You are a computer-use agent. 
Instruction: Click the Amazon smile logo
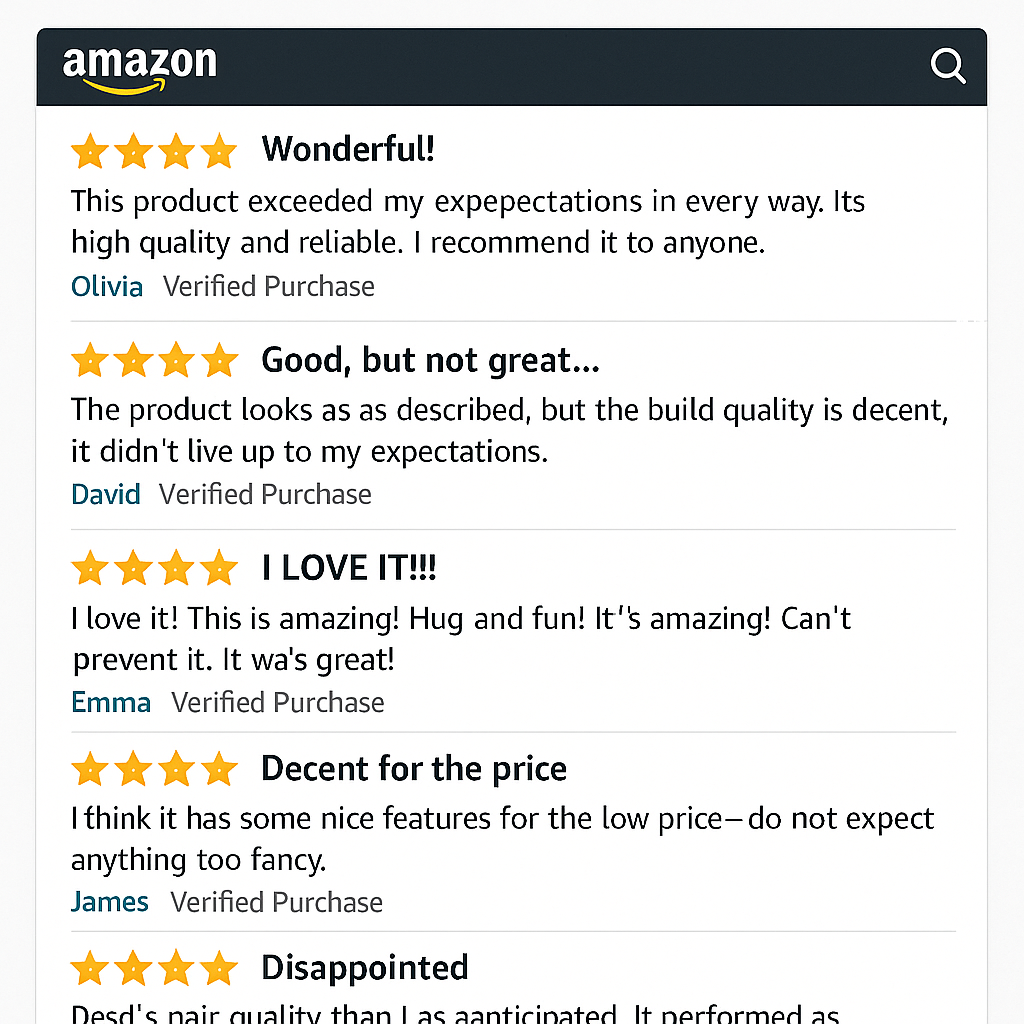pyautogui.click(x=139, y=66)
